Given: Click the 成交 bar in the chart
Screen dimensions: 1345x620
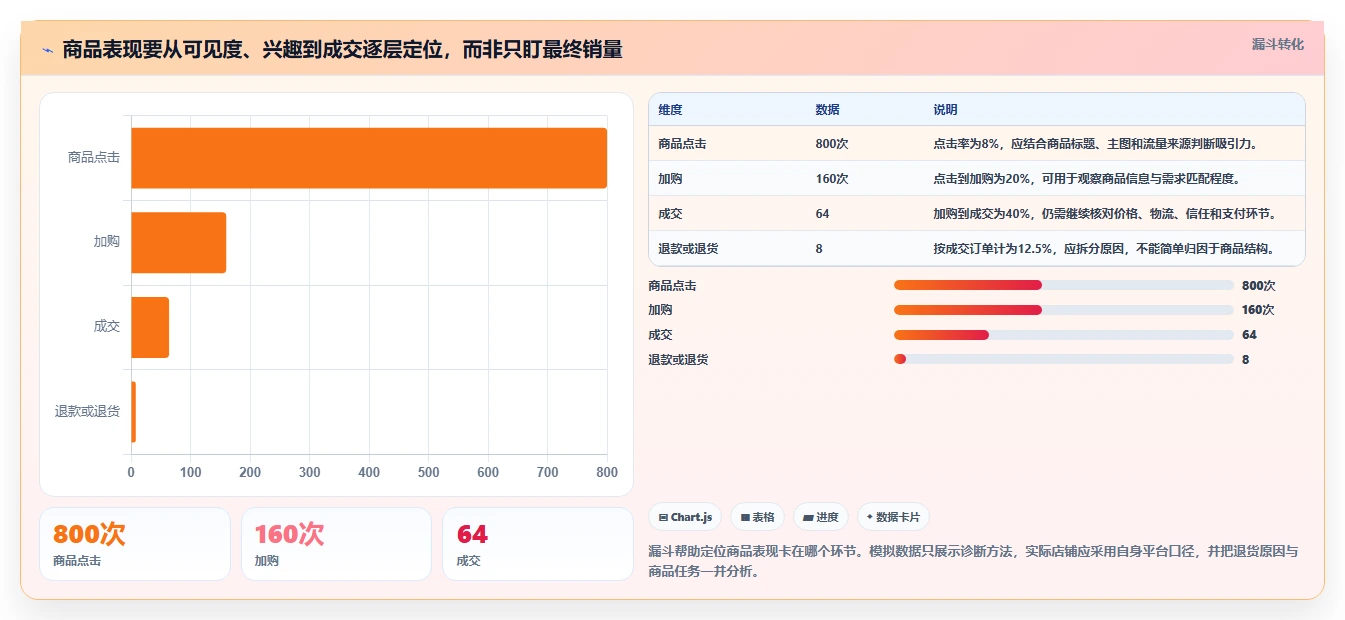Looking at the screenshot, I should pyautogui.click(x=150, y=327).
